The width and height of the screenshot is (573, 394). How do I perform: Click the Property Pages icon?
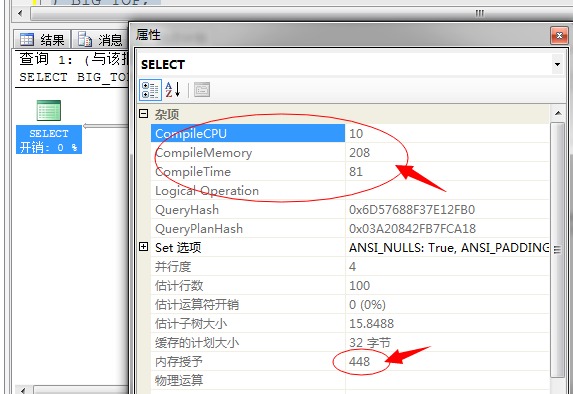202,90
